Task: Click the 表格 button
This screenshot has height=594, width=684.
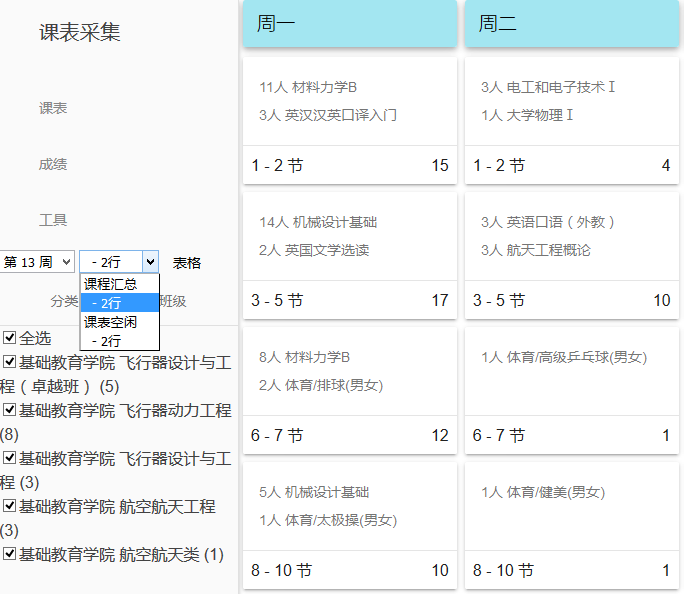Action: [x=187, y=263]
